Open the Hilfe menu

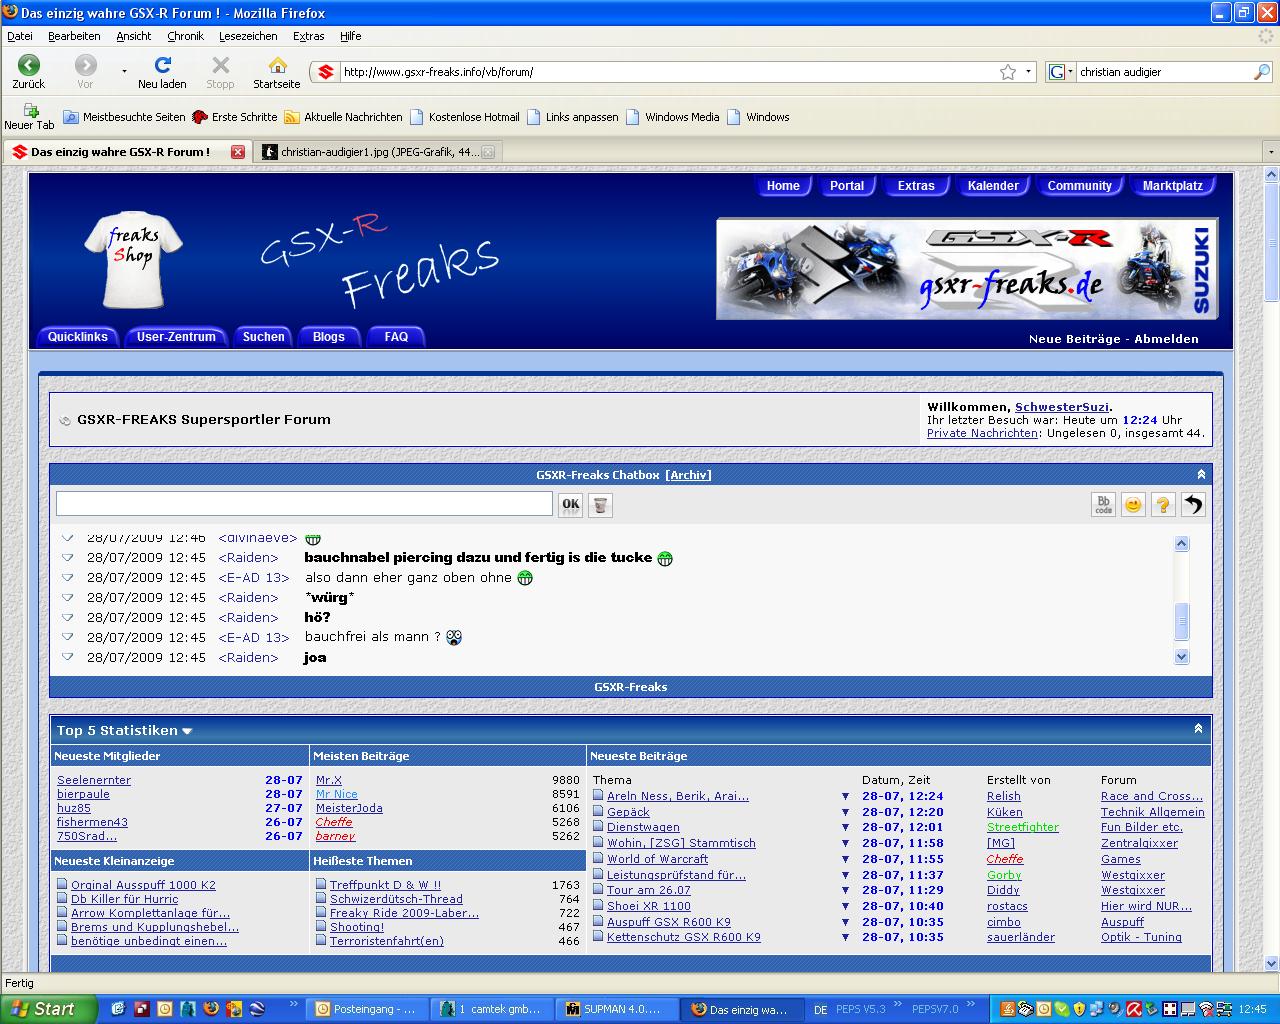[x=350, y=36]
